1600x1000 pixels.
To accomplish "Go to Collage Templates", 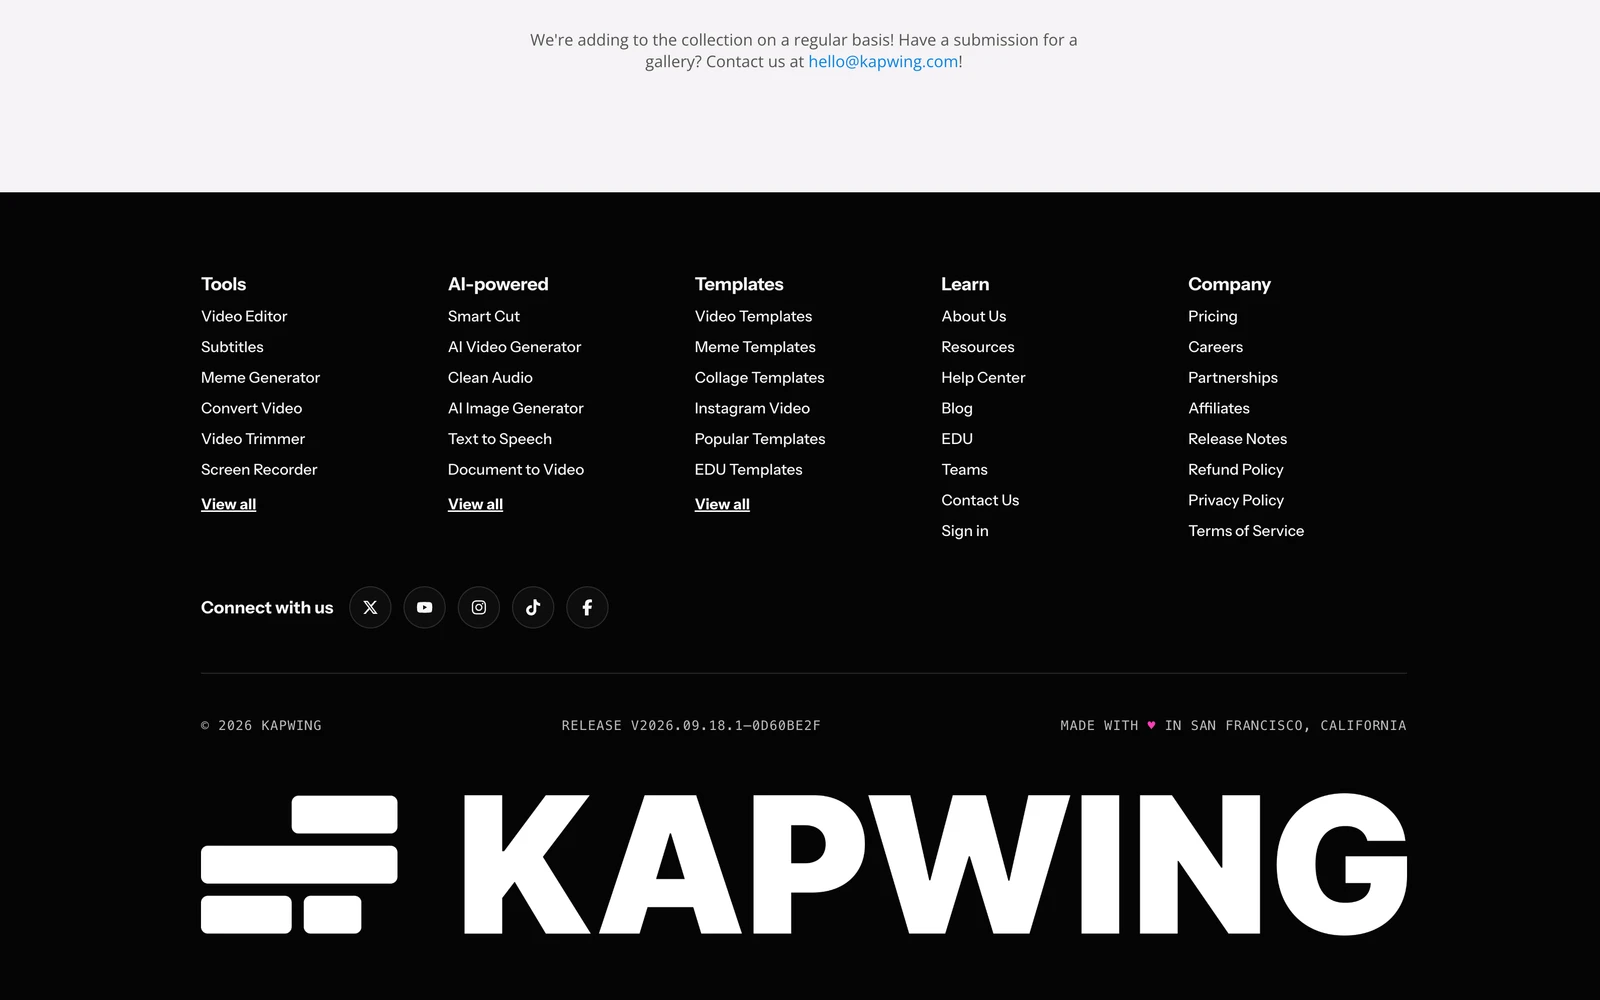I will coord(759,377).
